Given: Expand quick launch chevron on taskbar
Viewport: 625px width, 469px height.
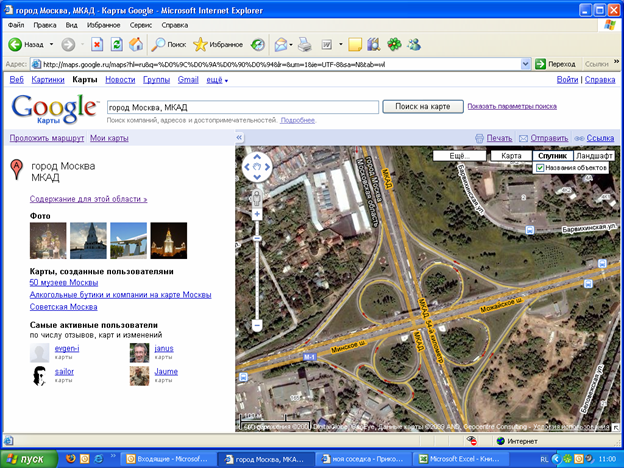Looking at the screenshot, I should [x=113, y=456].
